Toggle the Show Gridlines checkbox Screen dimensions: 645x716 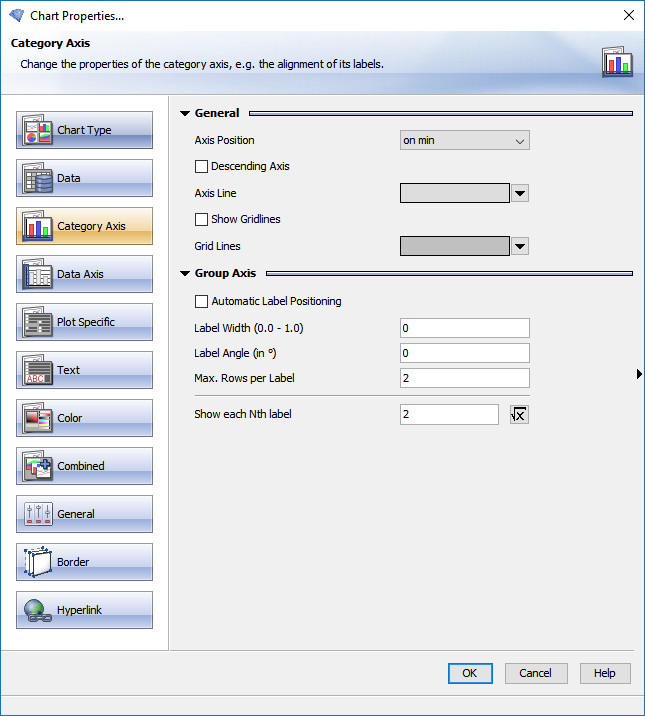202,219
